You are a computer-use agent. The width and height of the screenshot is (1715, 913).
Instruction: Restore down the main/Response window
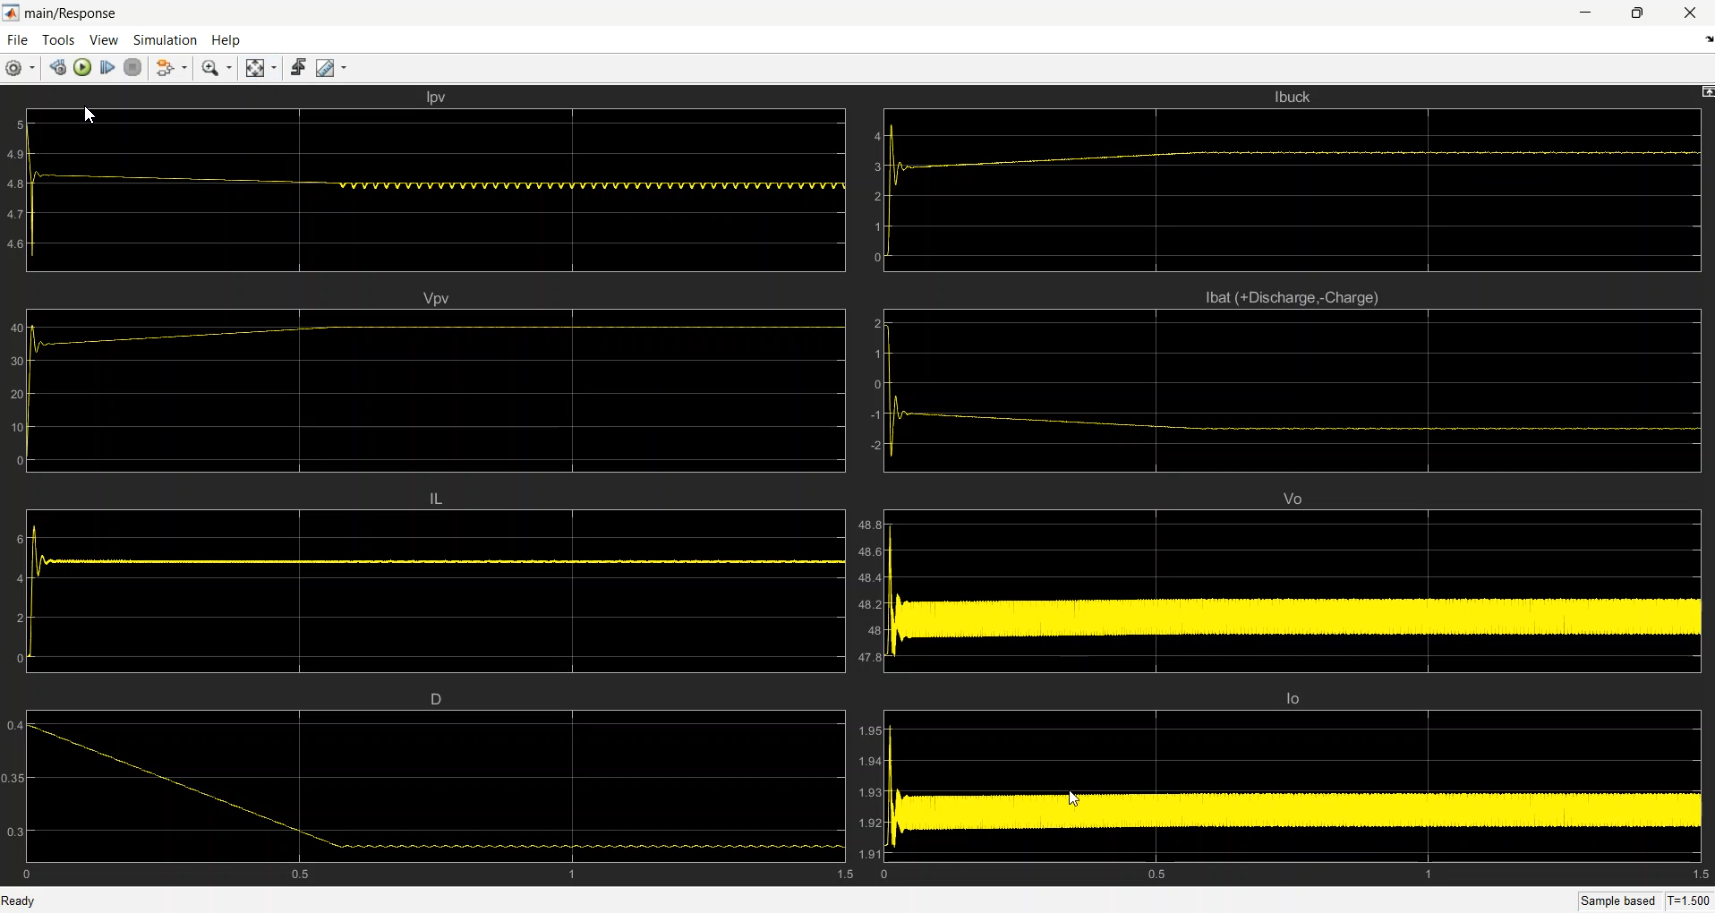coord(1637,13)
